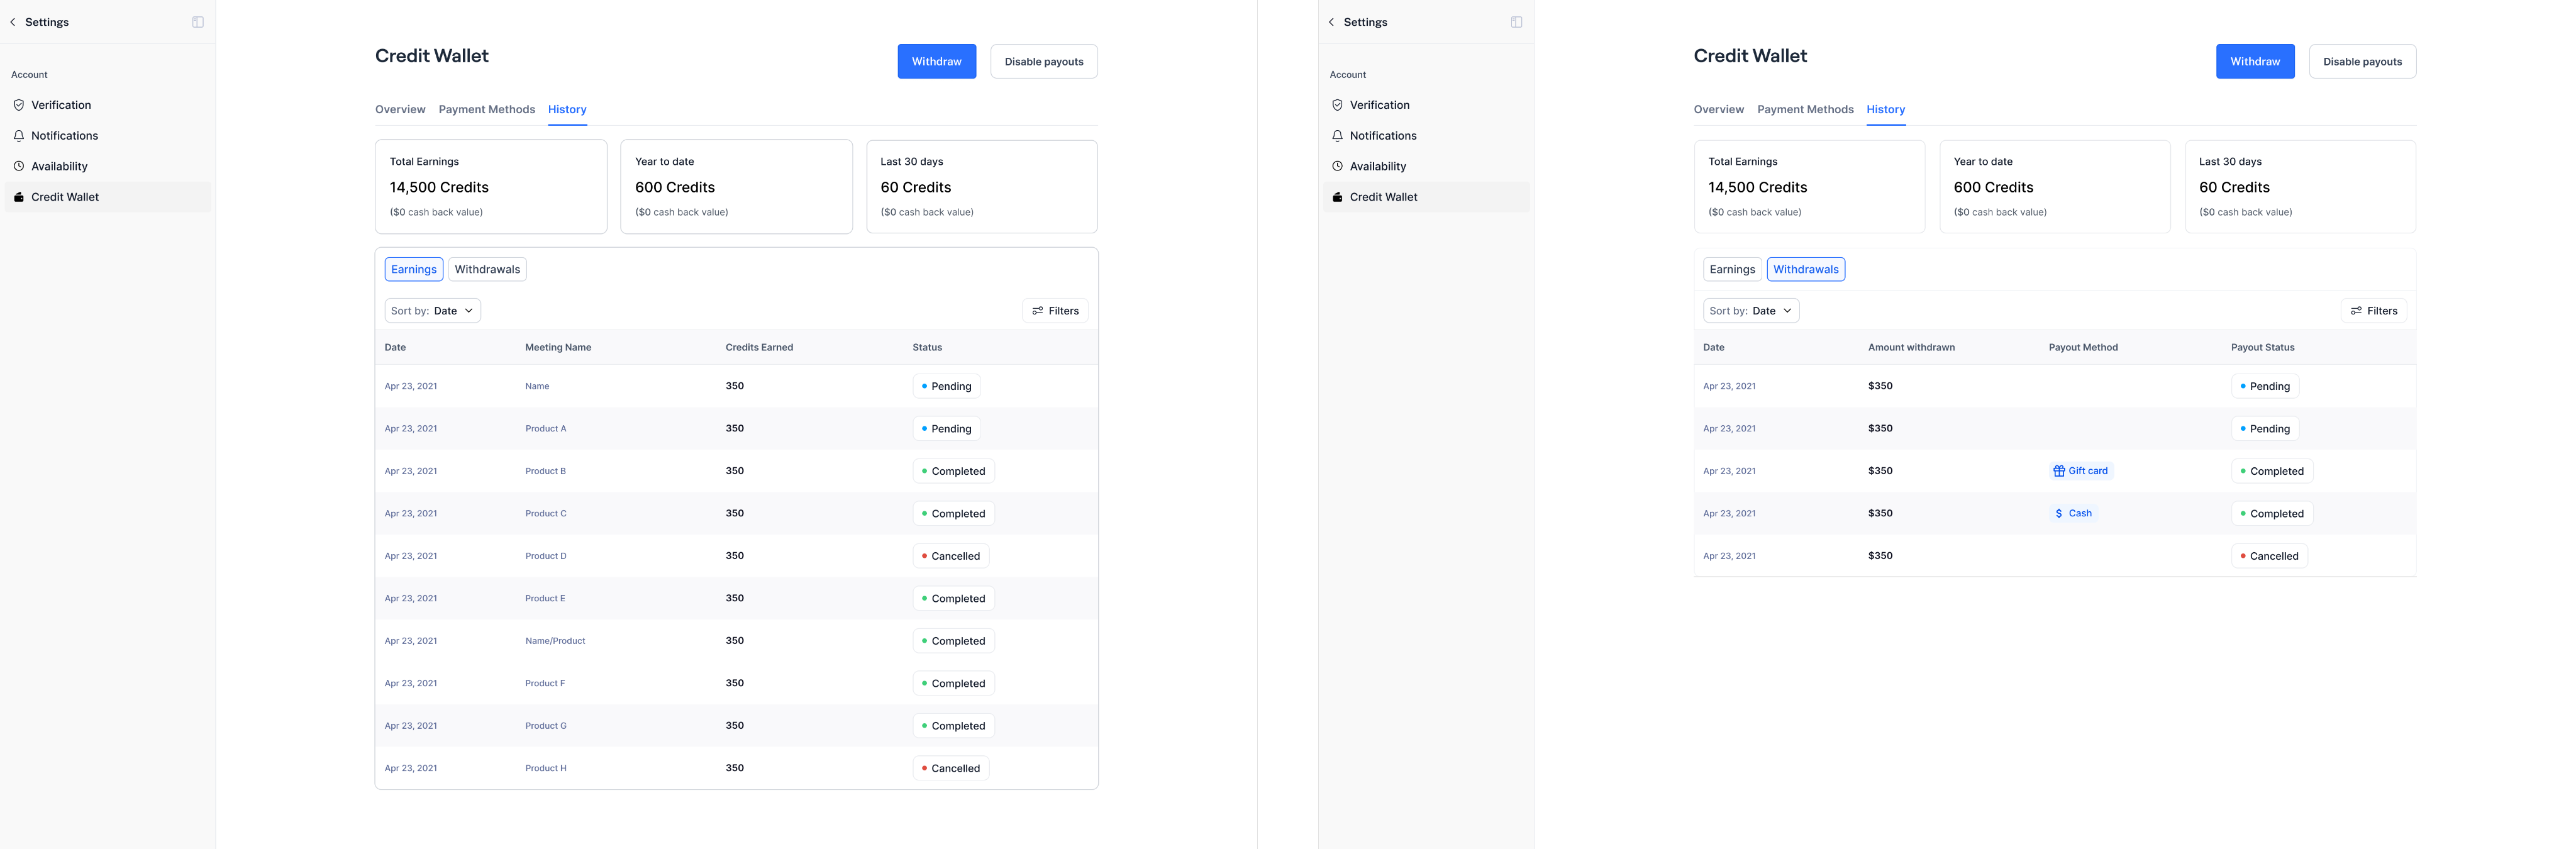Image resolution: width=2576 pixels, height=849 pixels.
Task: Open Payment Methods tab on the Earnings screen
Action: [486, 109]
